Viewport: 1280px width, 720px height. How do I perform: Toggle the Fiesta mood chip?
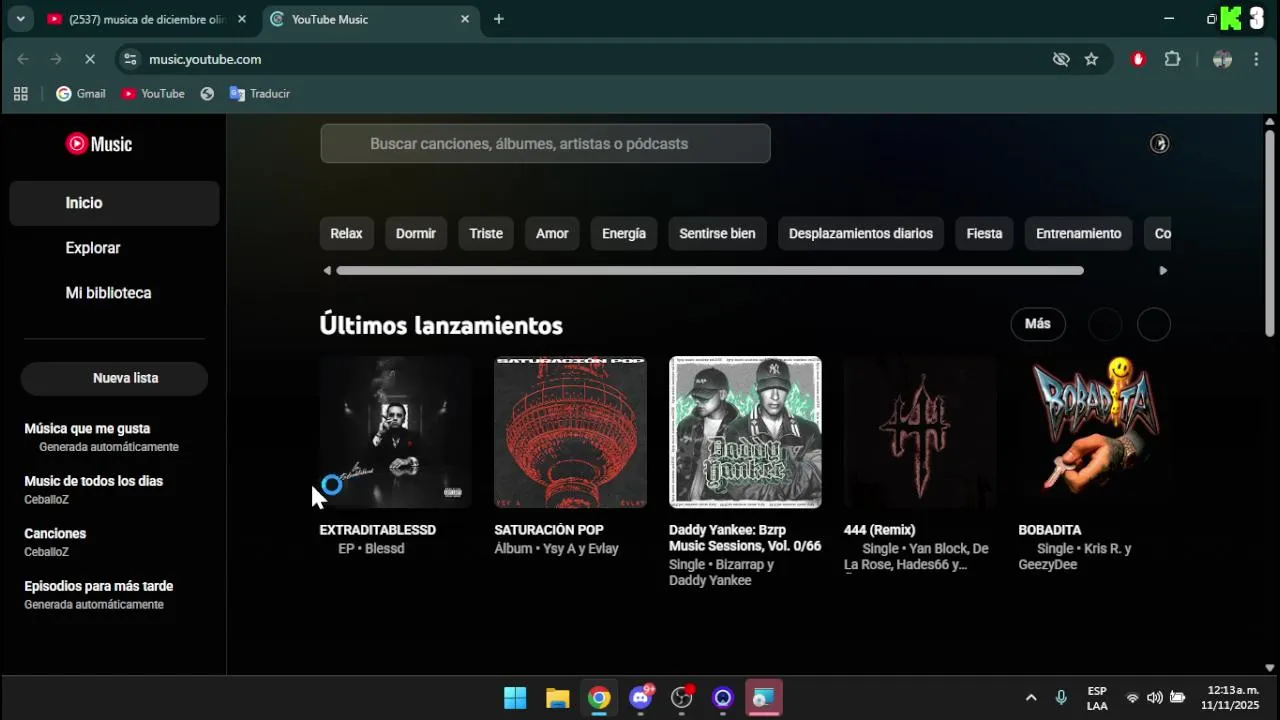pos(984,234)
